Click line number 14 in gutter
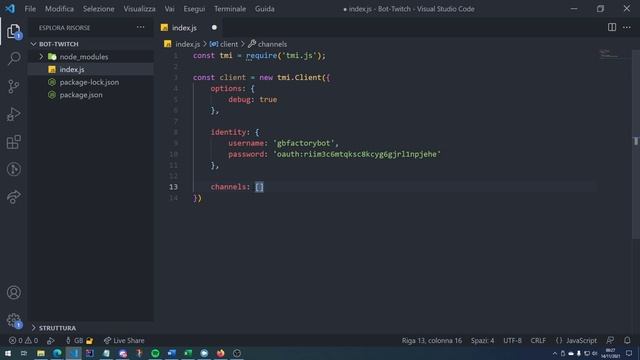The height and width of the screenshot is (360, 640). point(173,198)
